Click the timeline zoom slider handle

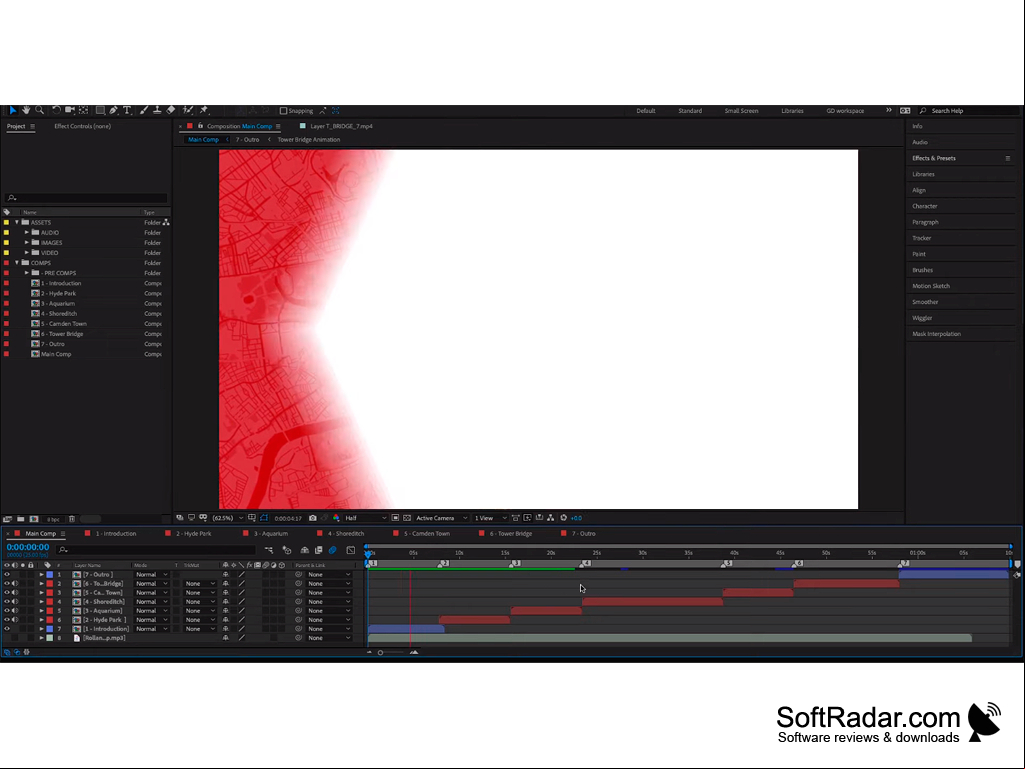click(x=380, y=653)
